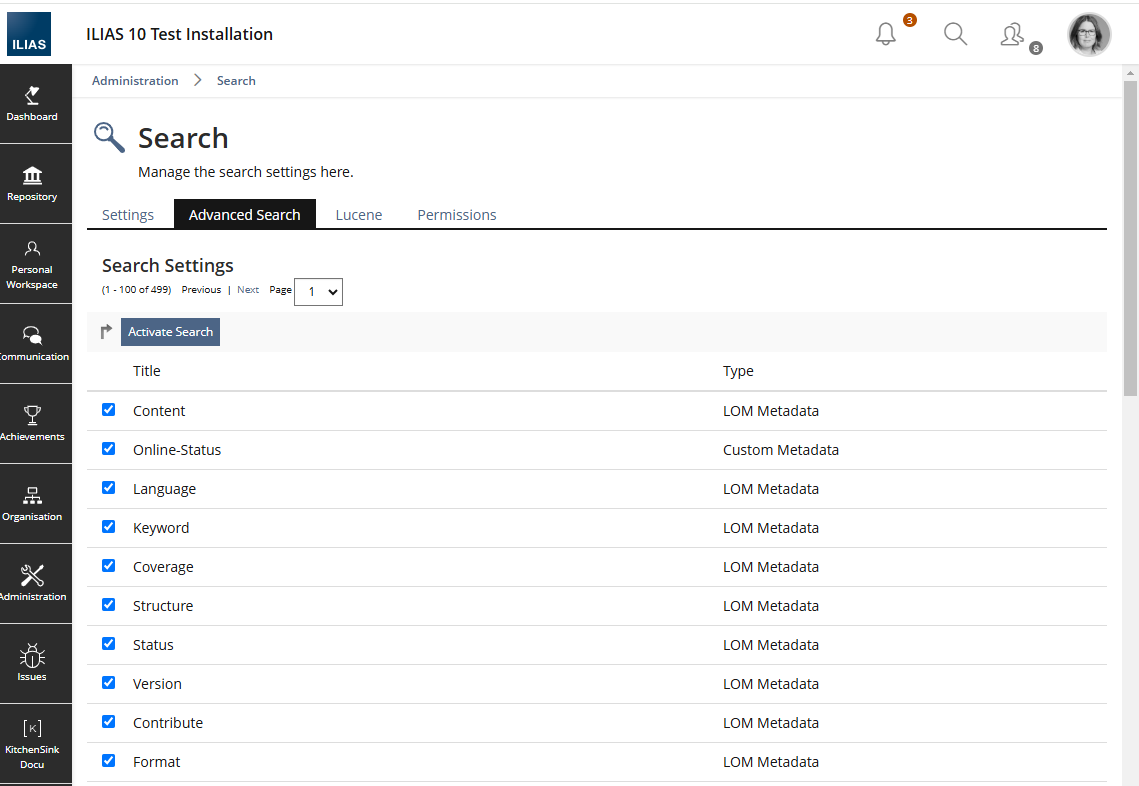Click the search magnifier in header
Screen dimensions: 1139x786
(955, 34)
